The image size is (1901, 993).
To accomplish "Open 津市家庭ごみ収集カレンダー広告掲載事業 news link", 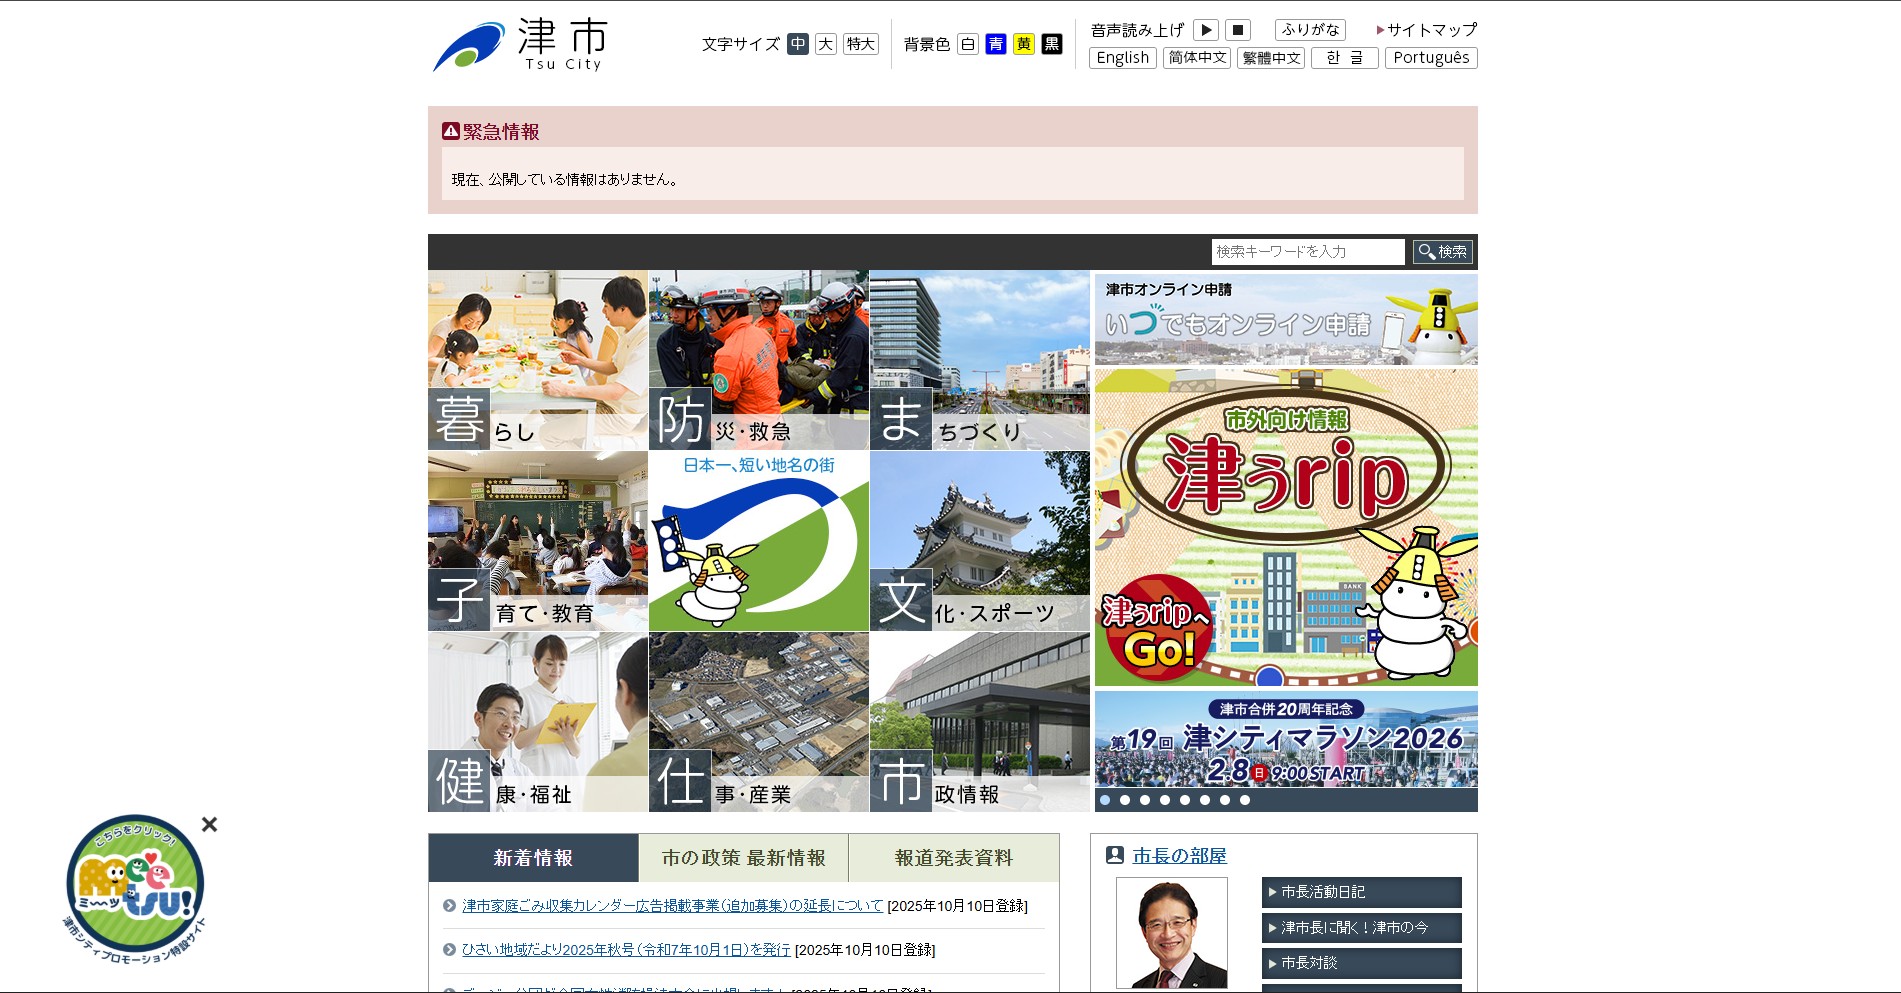I will [x=672, y=906].
